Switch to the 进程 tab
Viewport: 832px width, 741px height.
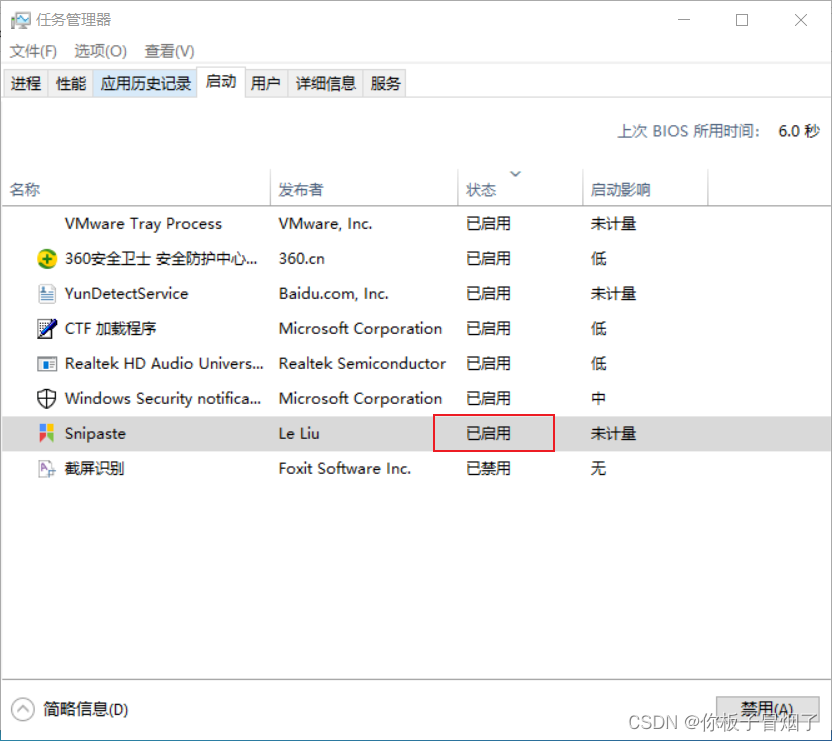click(x=26, y=83)
